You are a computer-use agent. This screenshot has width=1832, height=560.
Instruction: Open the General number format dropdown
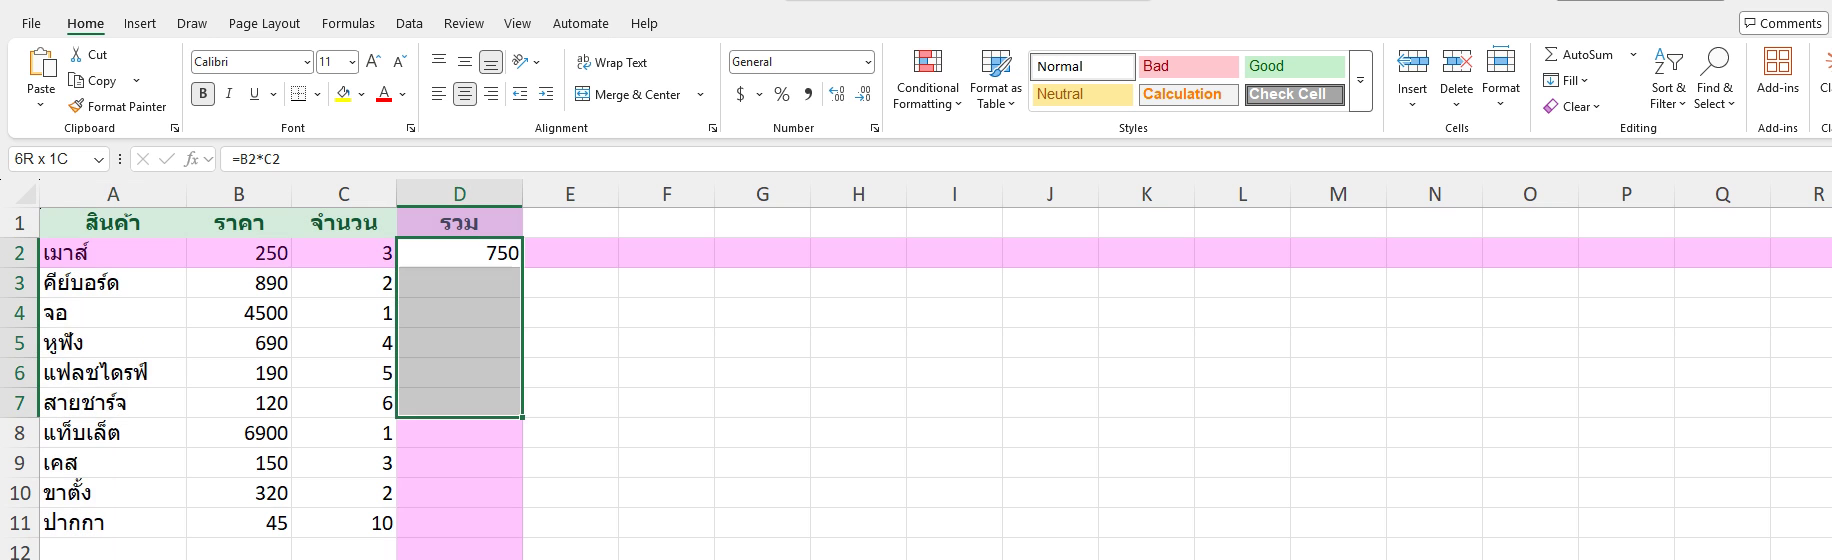(867, 62)
